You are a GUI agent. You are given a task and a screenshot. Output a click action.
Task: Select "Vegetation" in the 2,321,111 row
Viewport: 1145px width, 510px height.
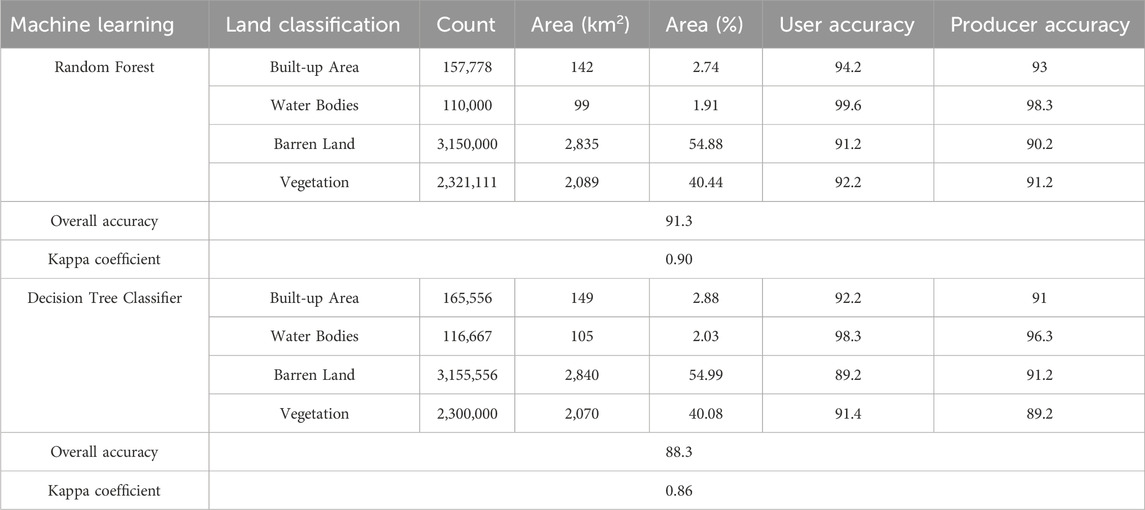[314, 183]
